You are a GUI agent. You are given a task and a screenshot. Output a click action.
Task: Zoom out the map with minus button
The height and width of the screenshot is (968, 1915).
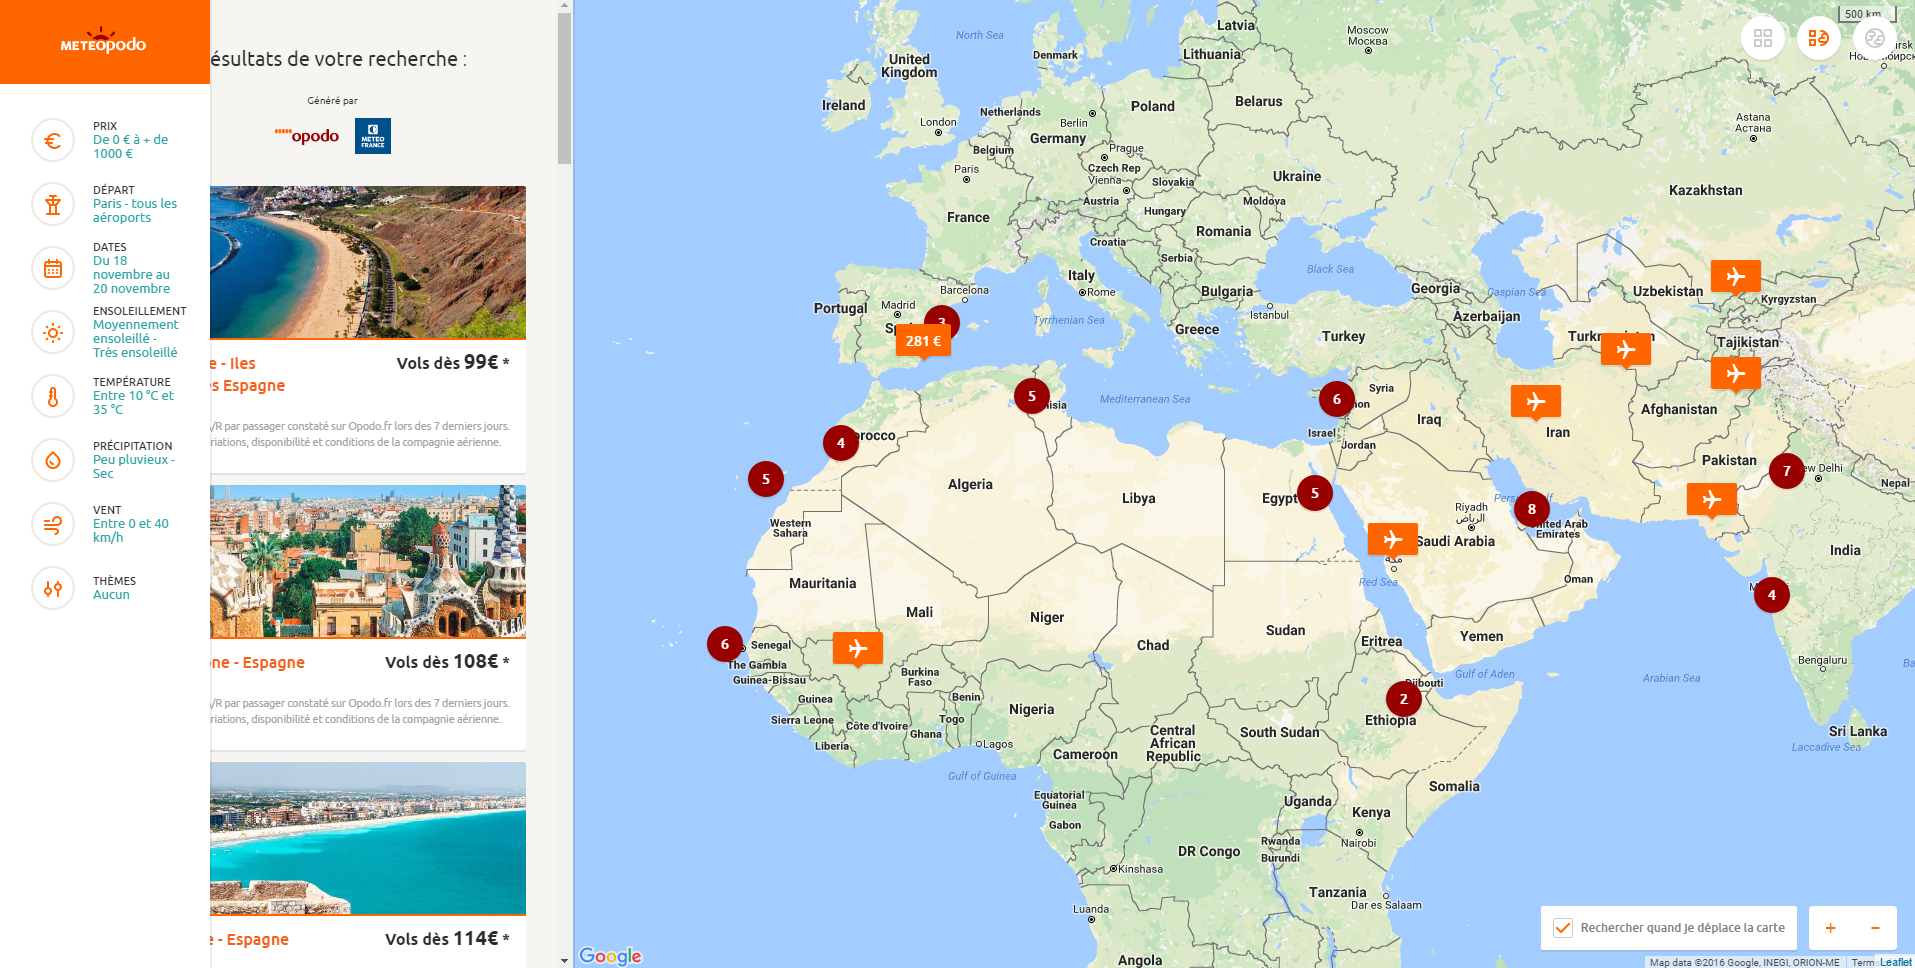(x=1875, y=928)
